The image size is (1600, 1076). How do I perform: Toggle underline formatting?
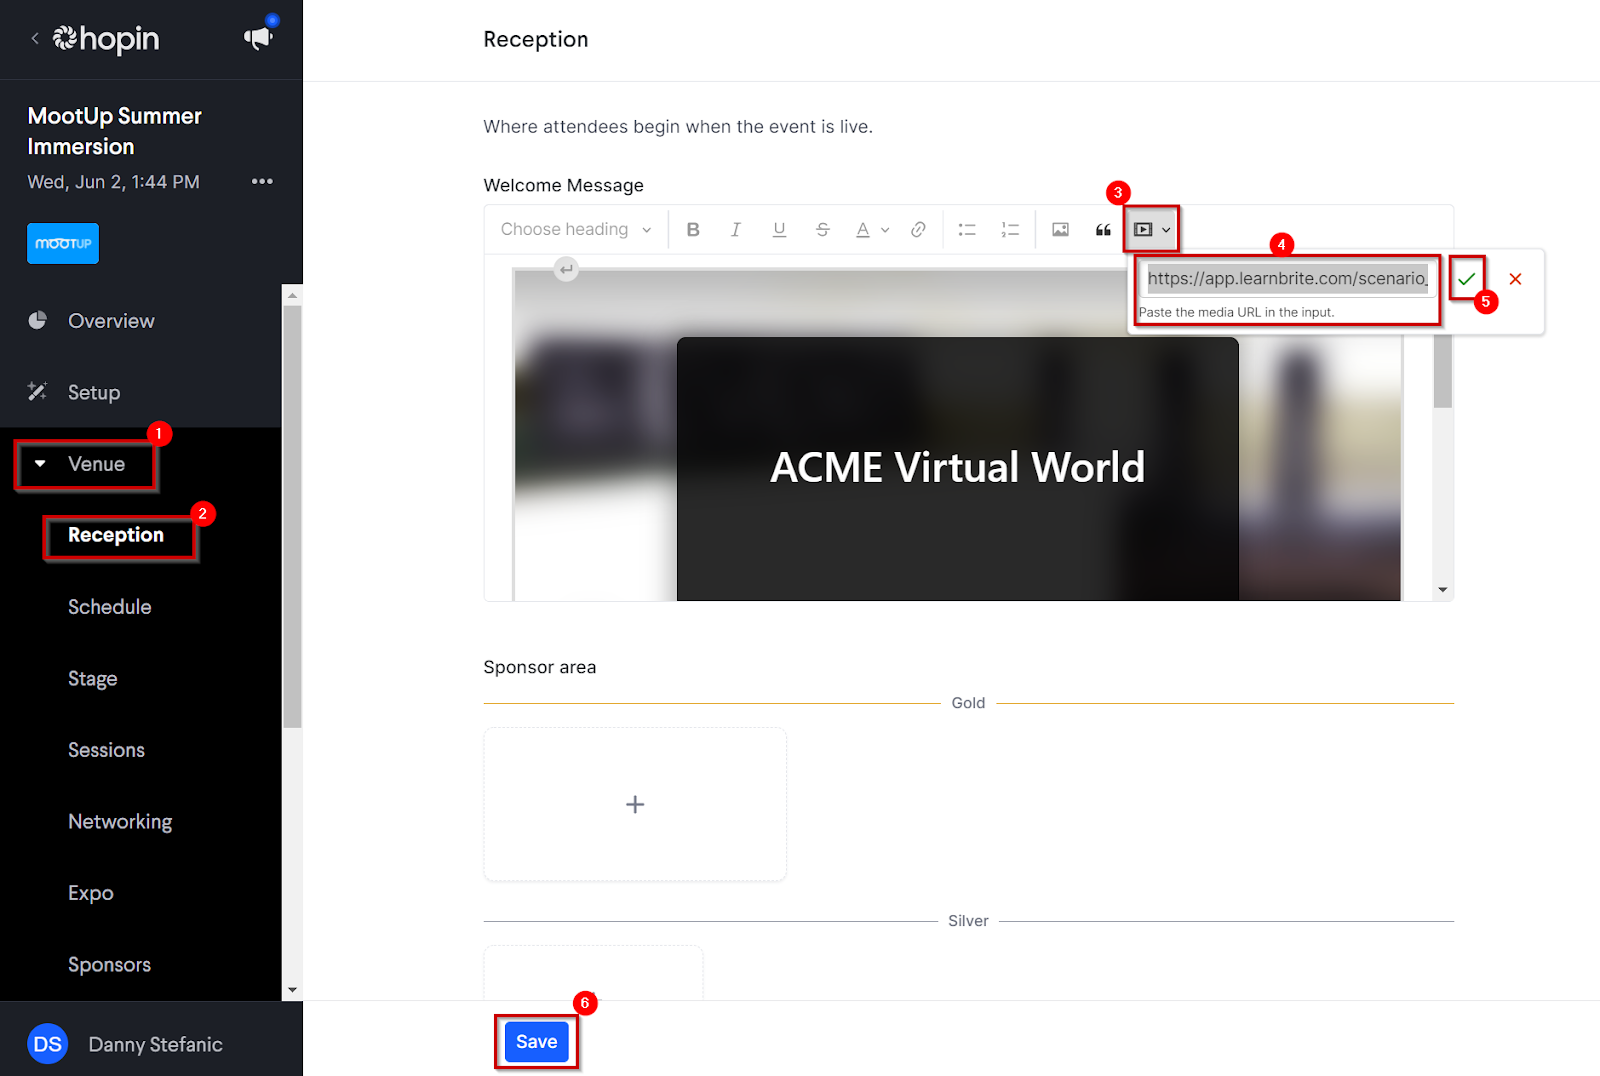pos(779,229)
